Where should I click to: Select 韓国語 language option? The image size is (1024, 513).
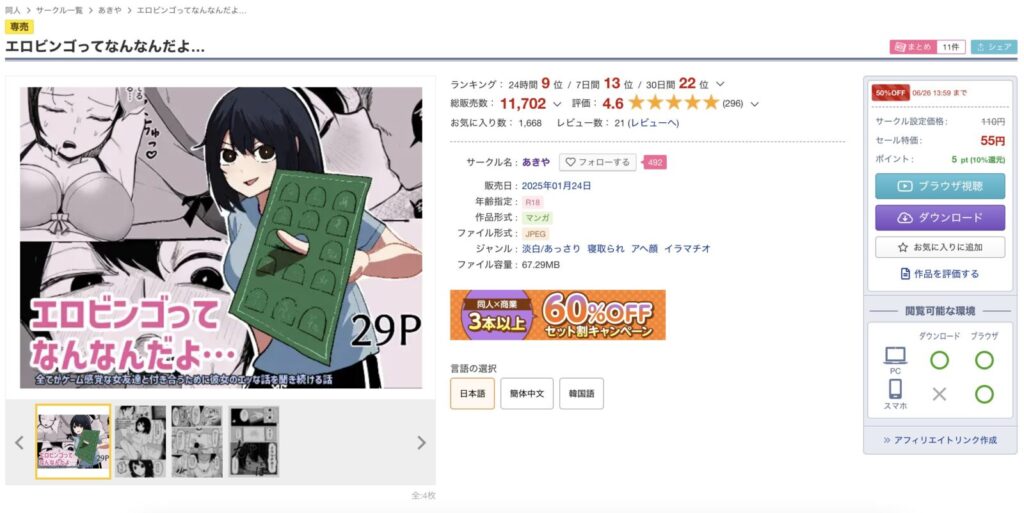tap(581, 394)
